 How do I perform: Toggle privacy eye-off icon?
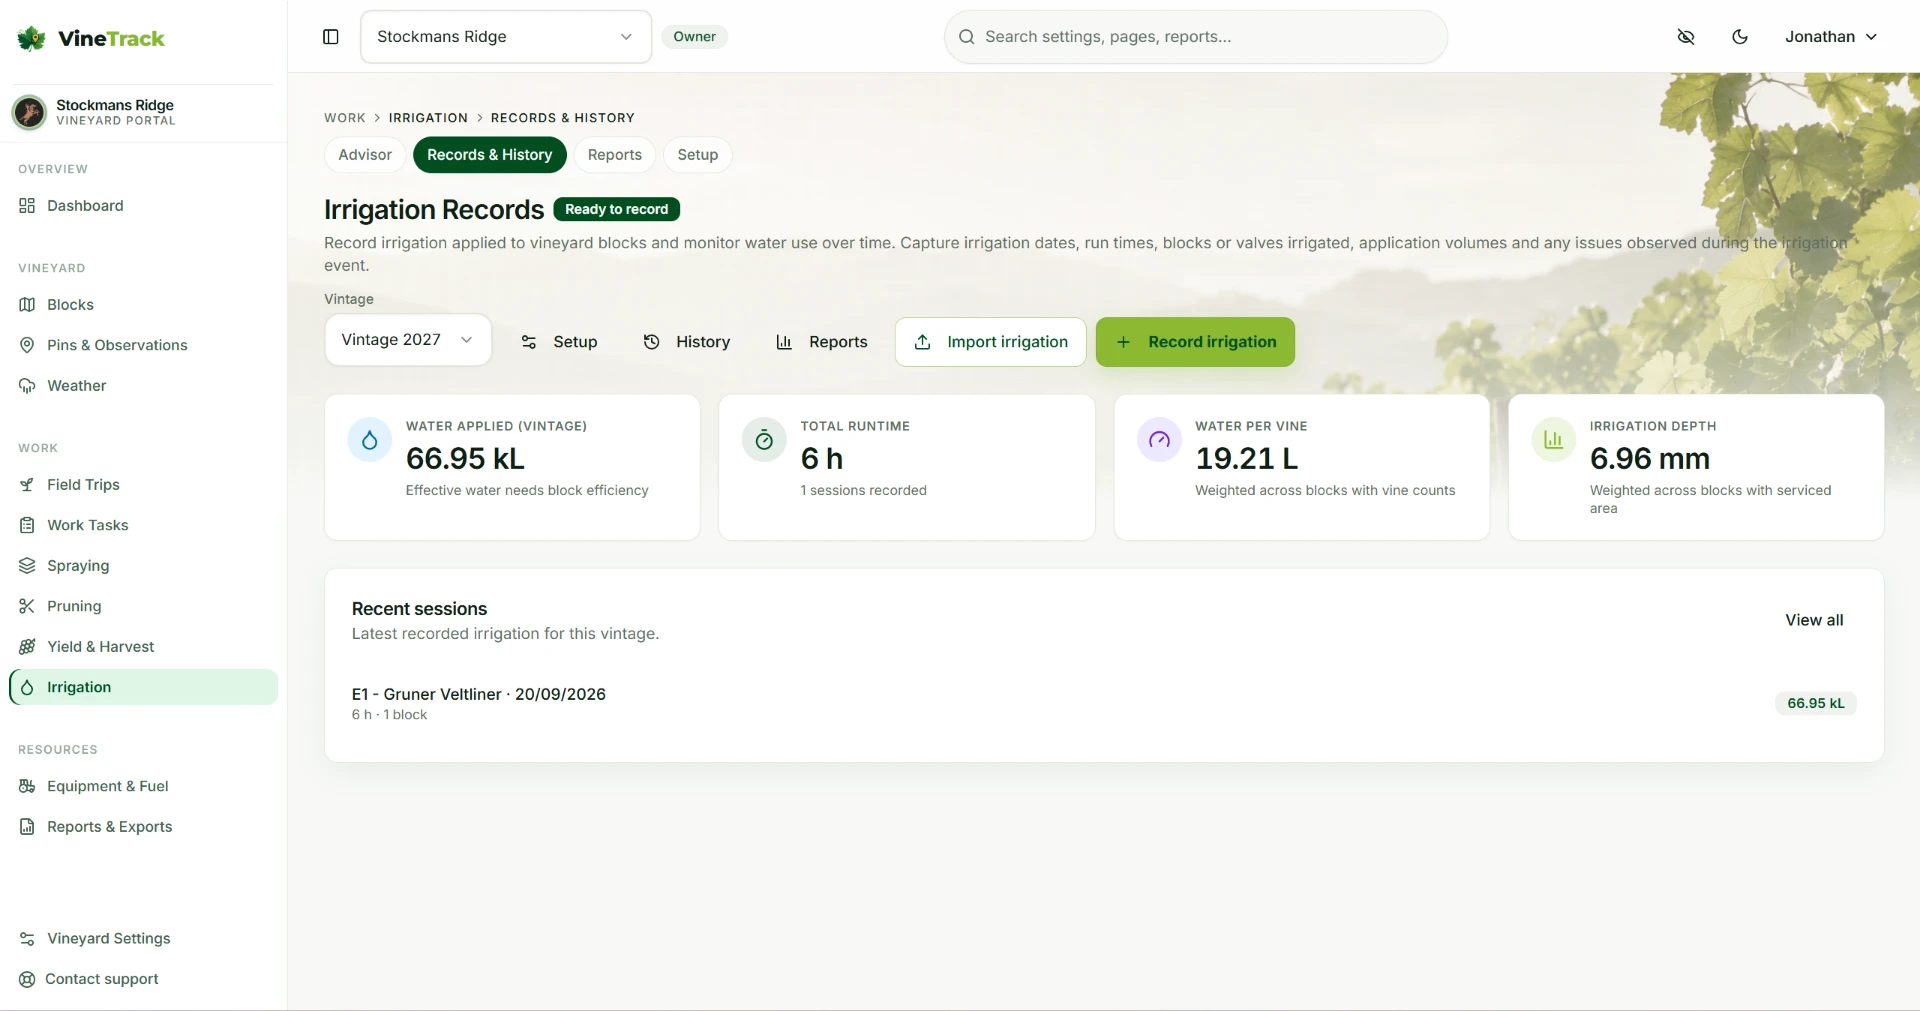[1686, 37]
